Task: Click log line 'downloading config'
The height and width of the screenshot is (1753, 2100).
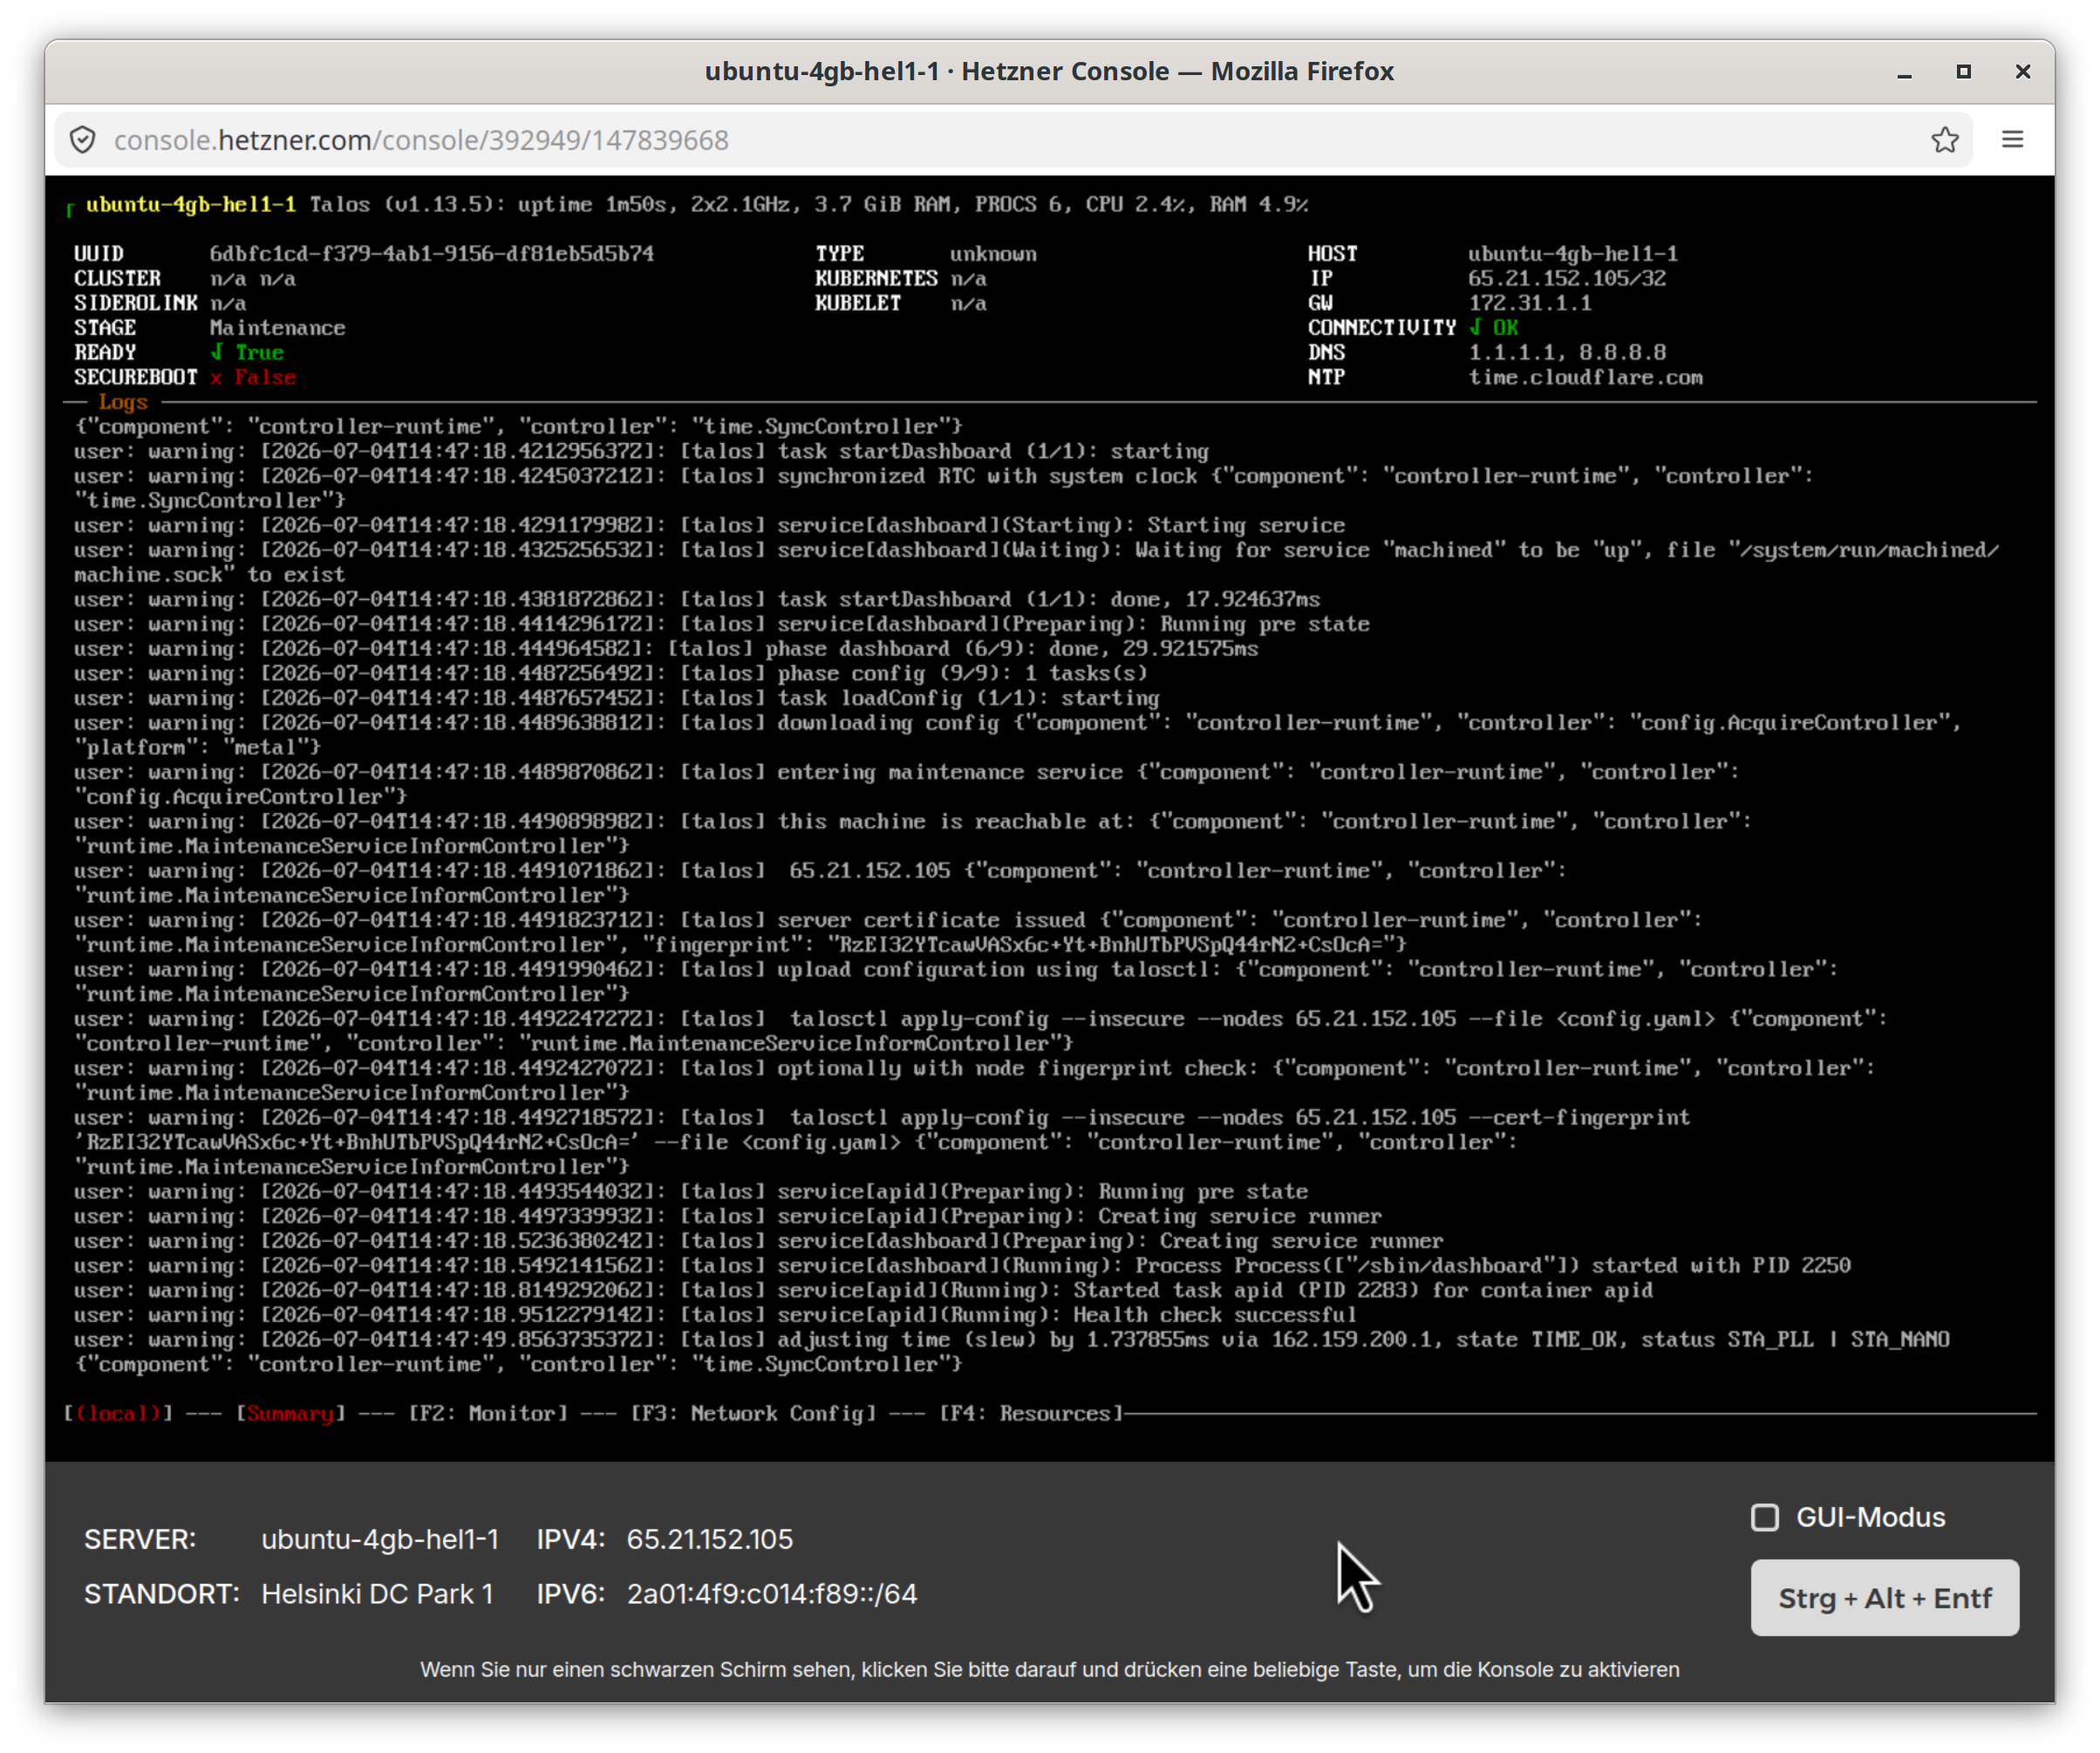Action: click(x=1018, y=735)
